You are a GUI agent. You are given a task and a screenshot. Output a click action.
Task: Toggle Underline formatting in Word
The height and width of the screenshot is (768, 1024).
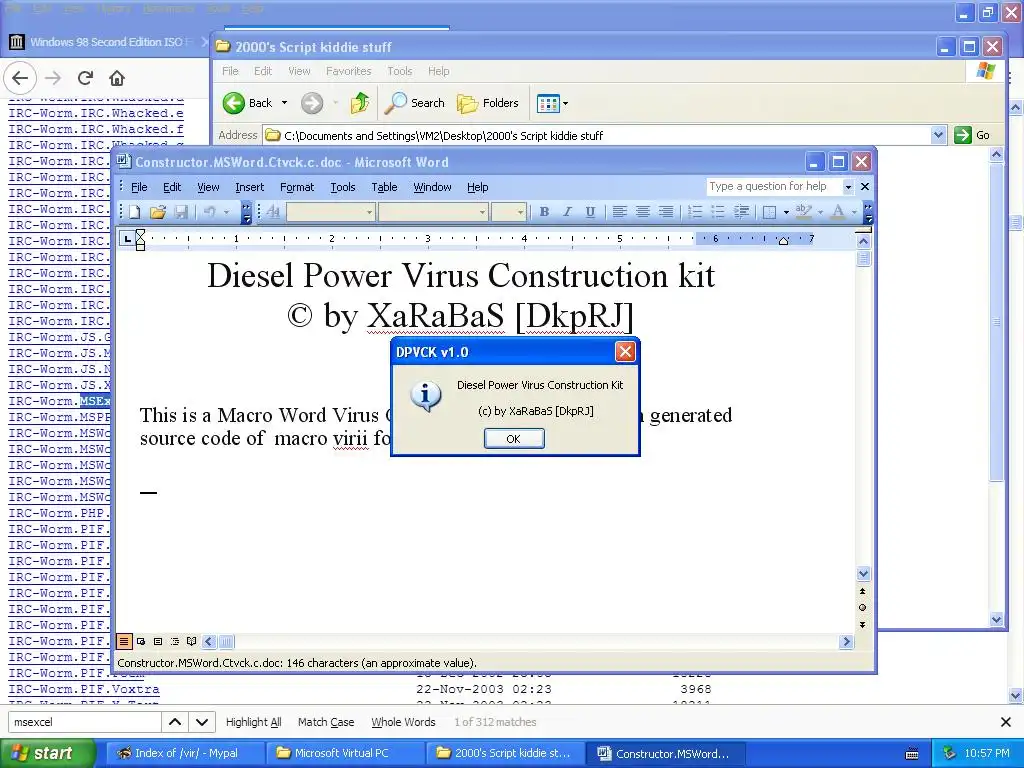590,212
